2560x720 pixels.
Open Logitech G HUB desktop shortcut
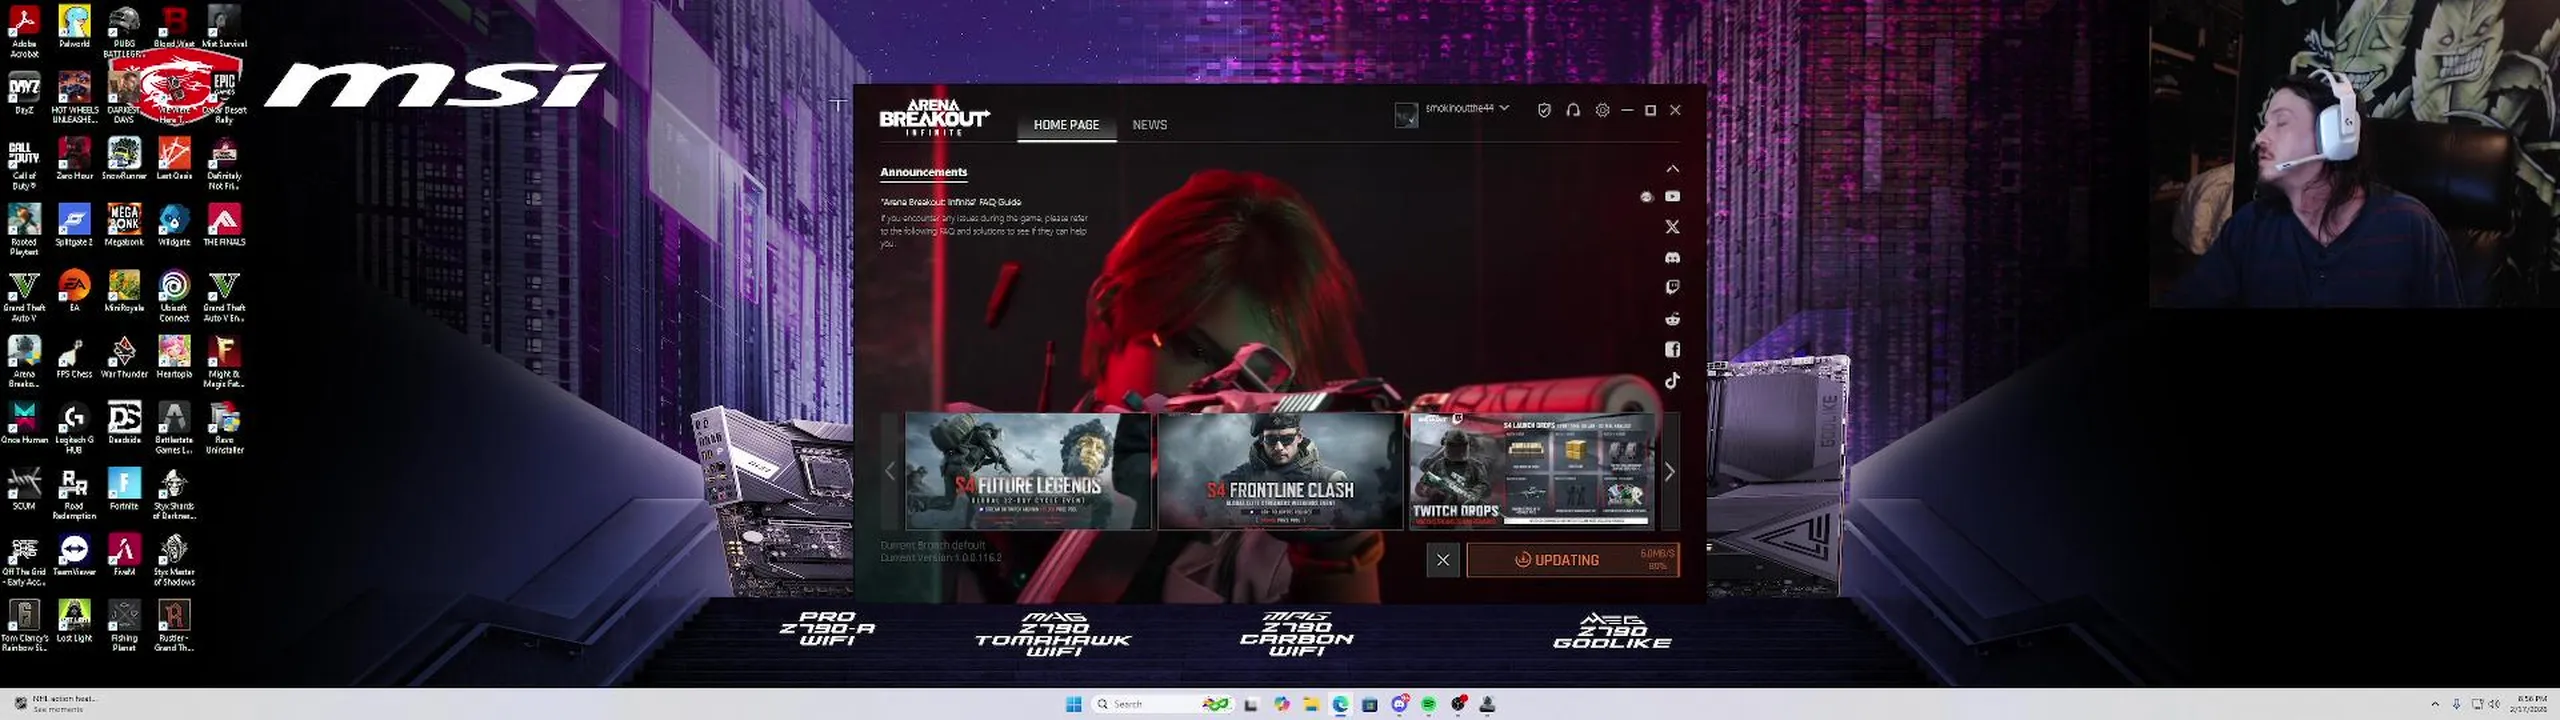coord(74,428)
